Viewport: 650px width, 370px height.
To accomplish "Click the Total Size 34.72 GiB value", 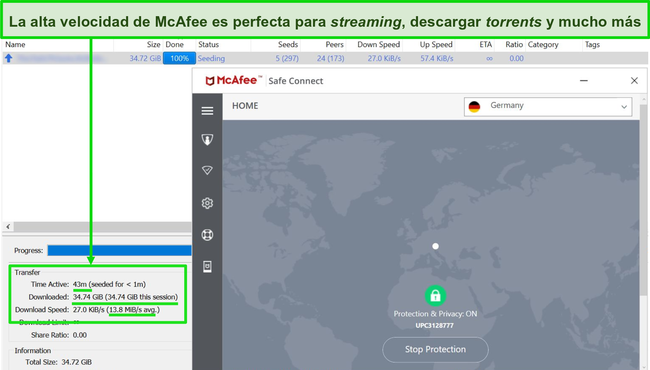I will tap(77, 362).
